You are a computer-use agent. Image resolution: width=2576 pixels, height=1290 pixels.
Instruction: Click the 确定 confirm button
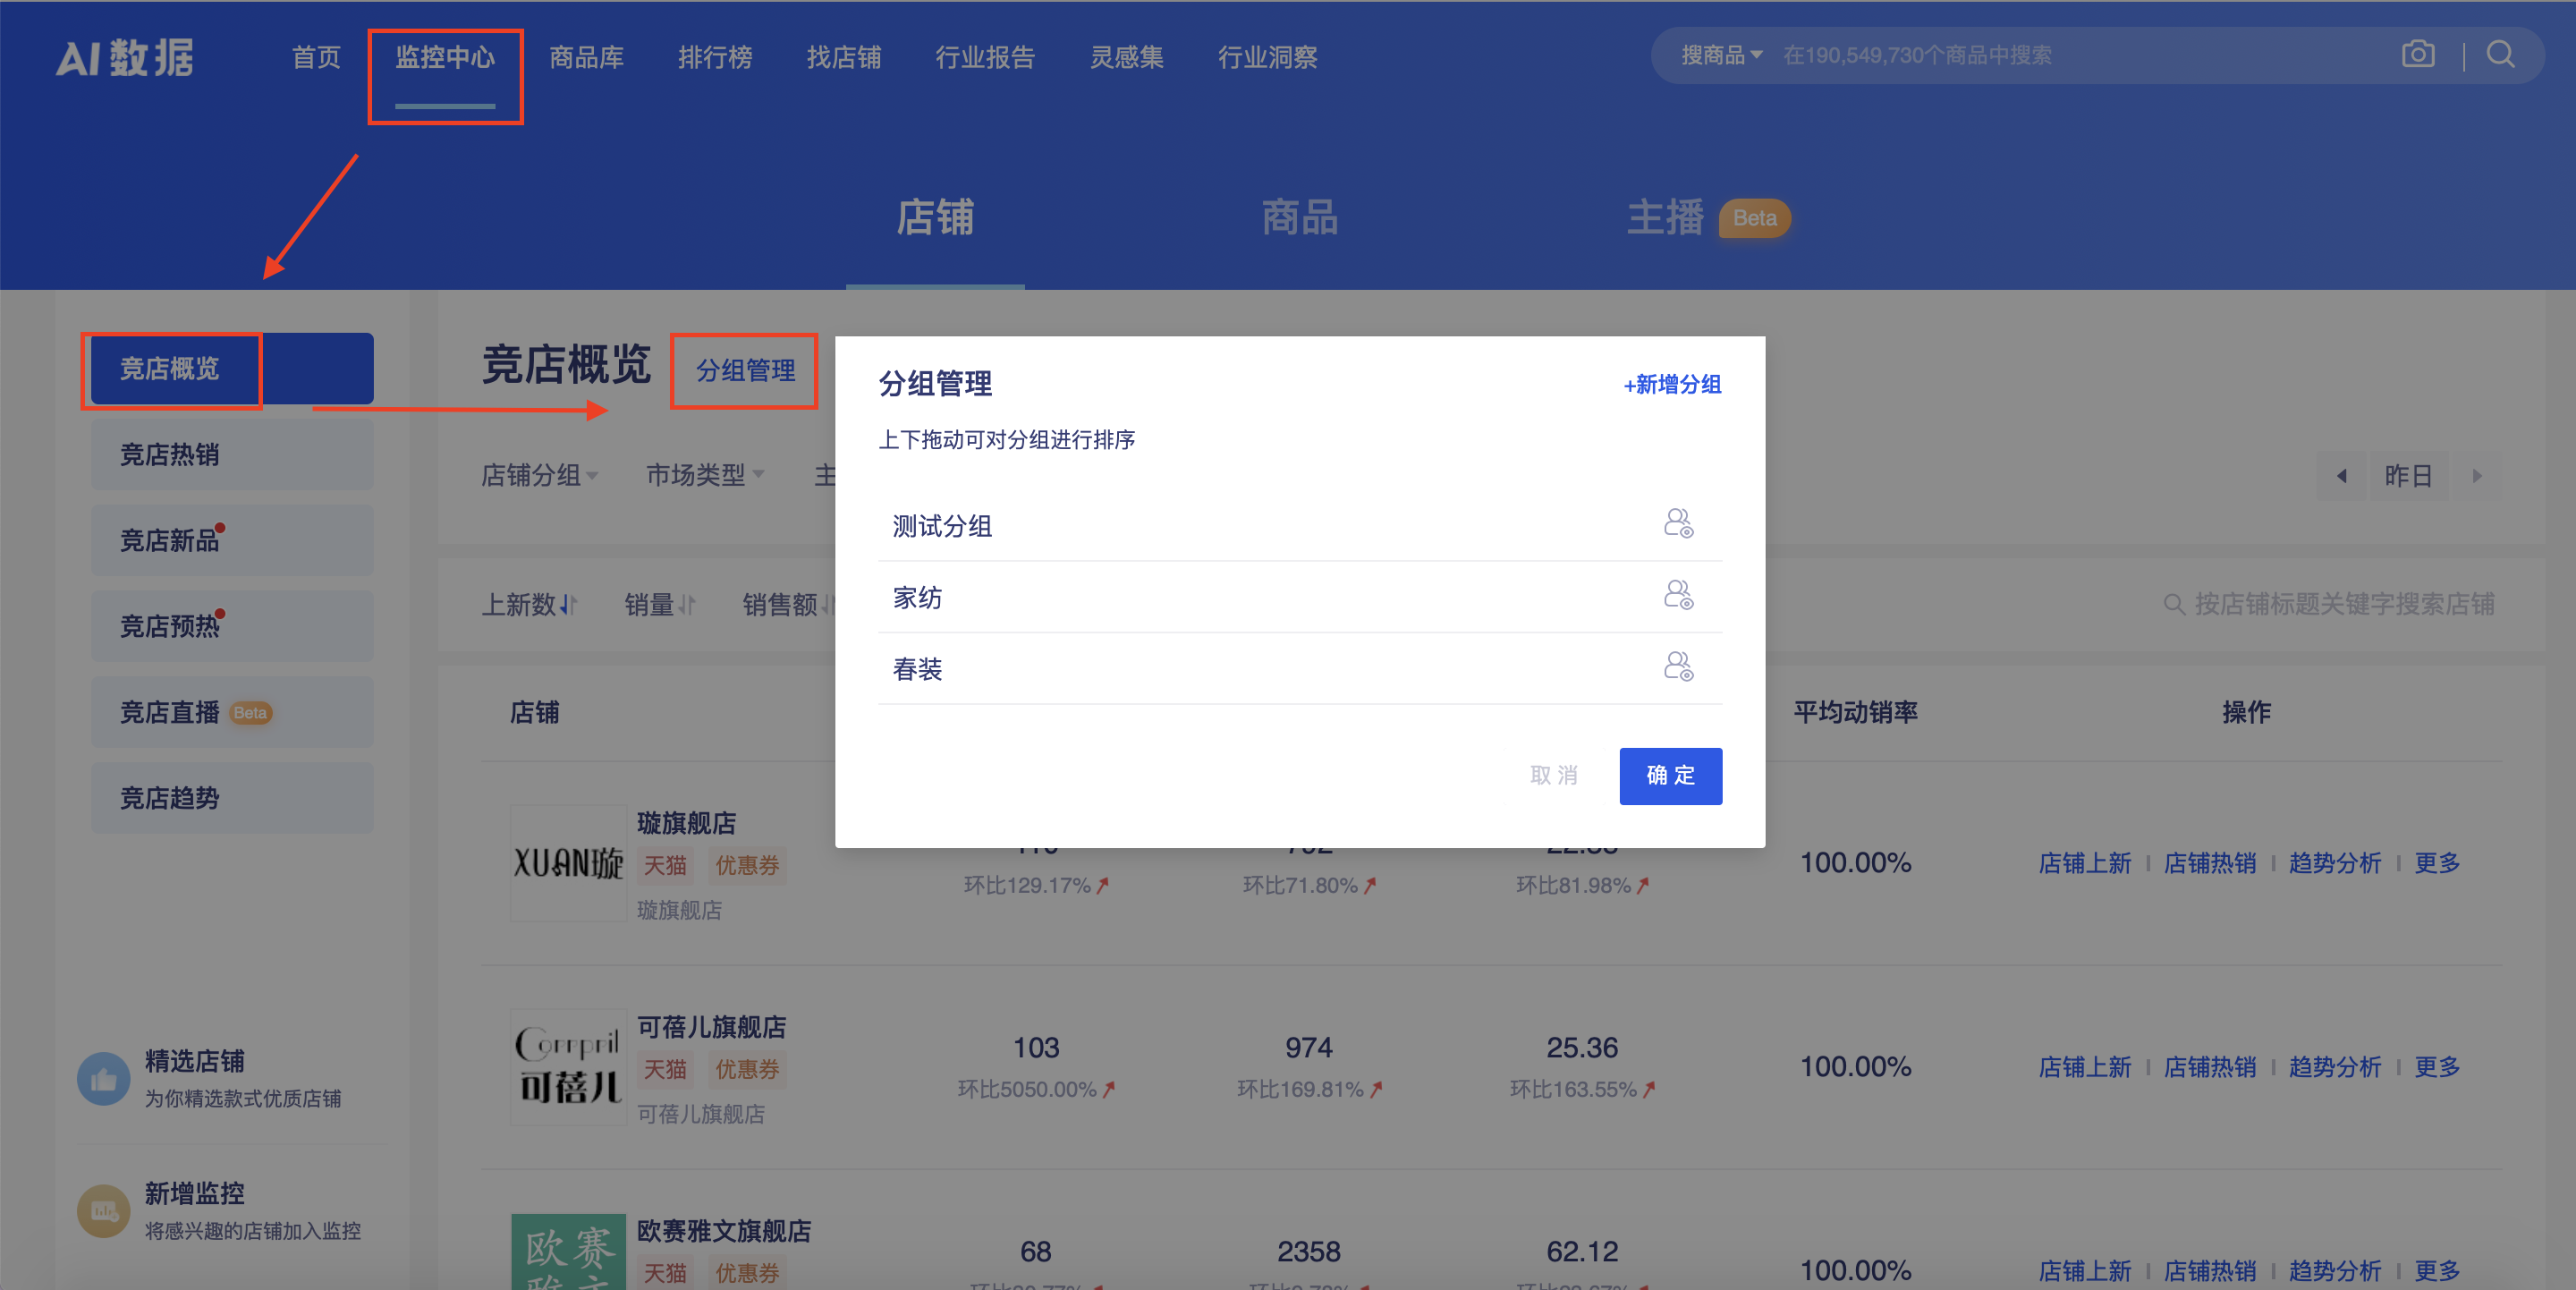(1670, 776)
